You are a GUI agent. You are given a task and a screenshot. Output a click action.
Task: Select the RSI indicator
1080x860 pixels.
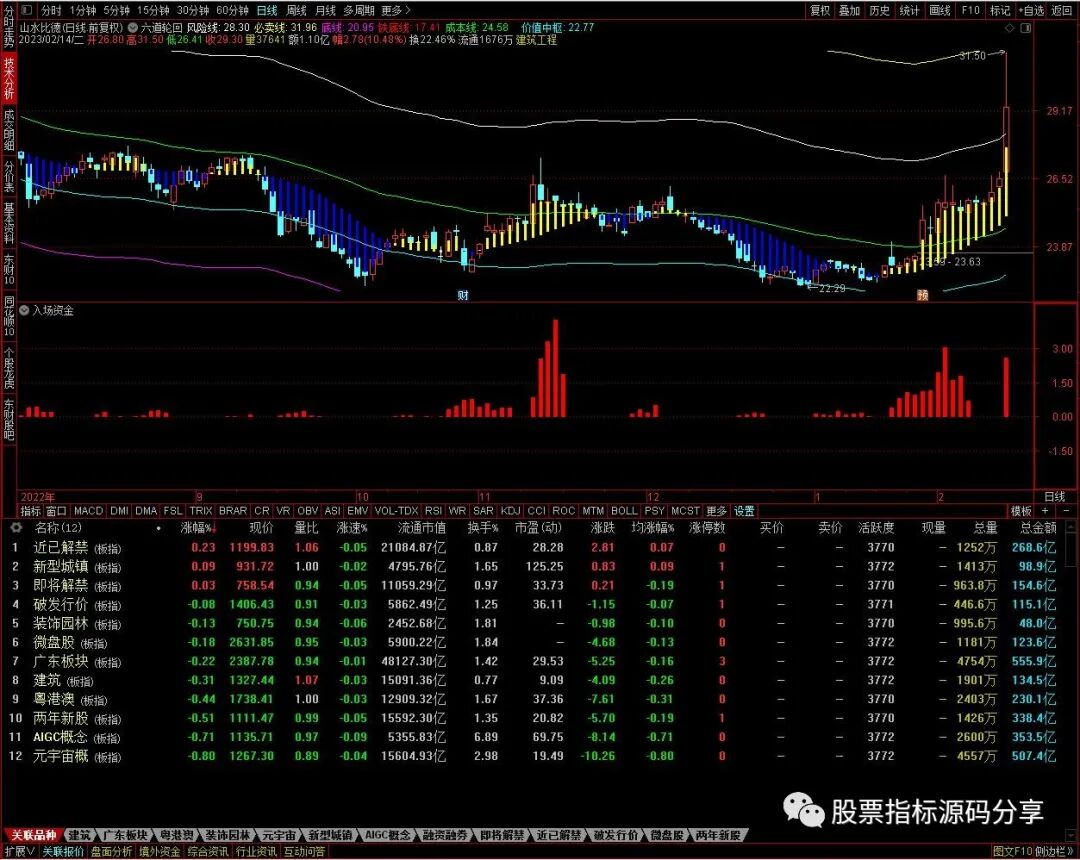433,511
